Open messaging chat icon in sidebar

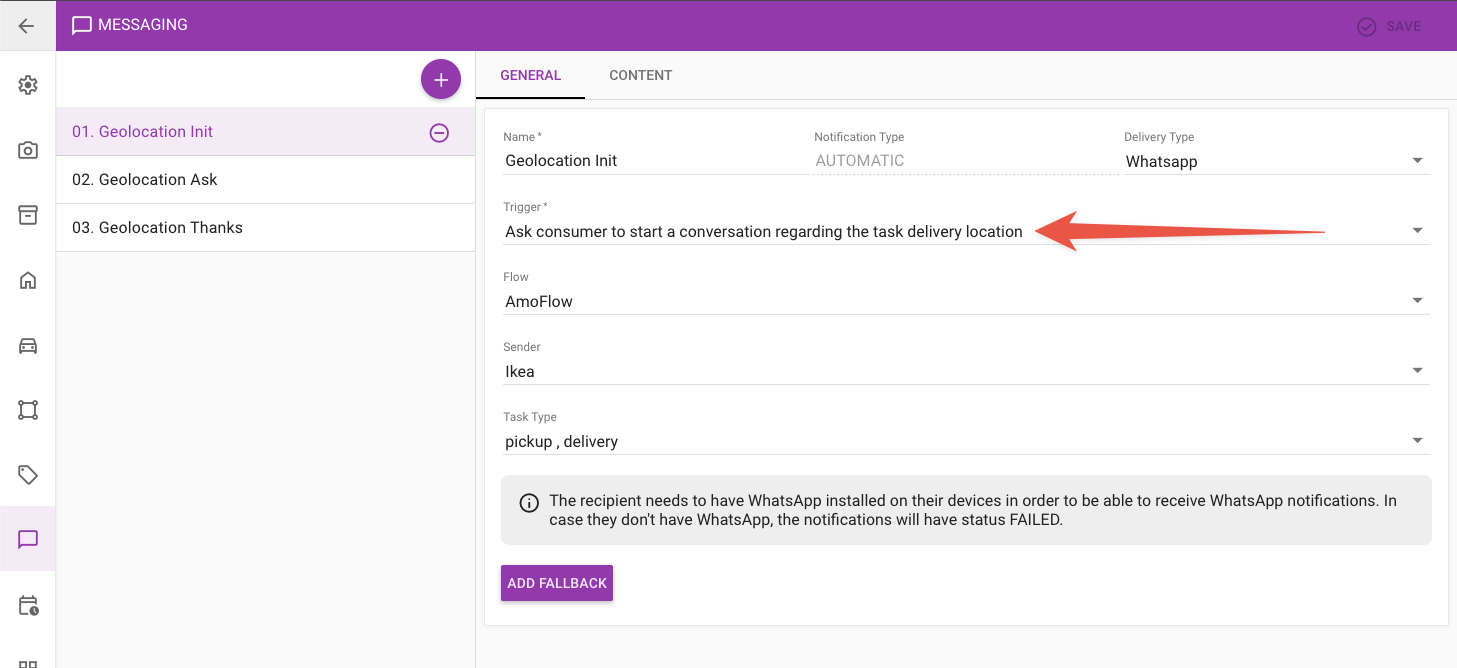coord(28,540)
